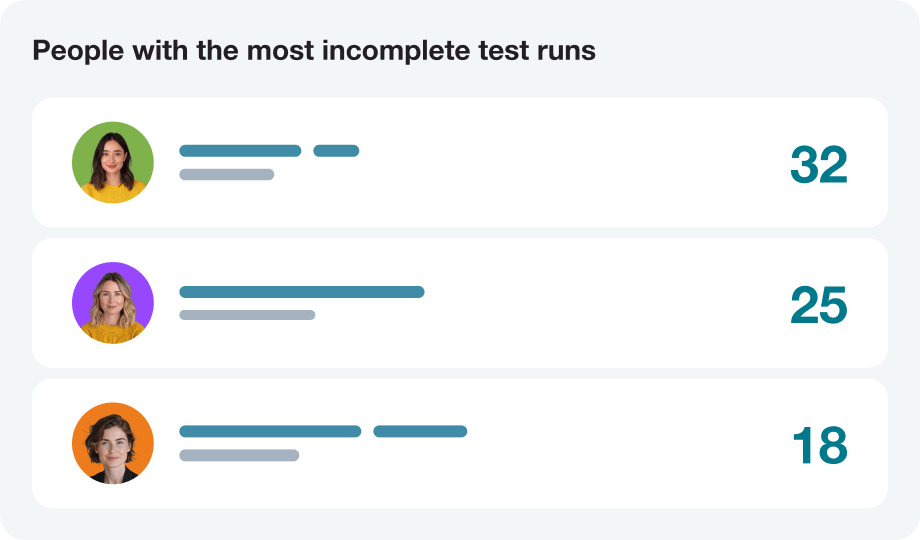Click the green-background avatar of the top person
920x540 pixels.
[x=113, y=162]
